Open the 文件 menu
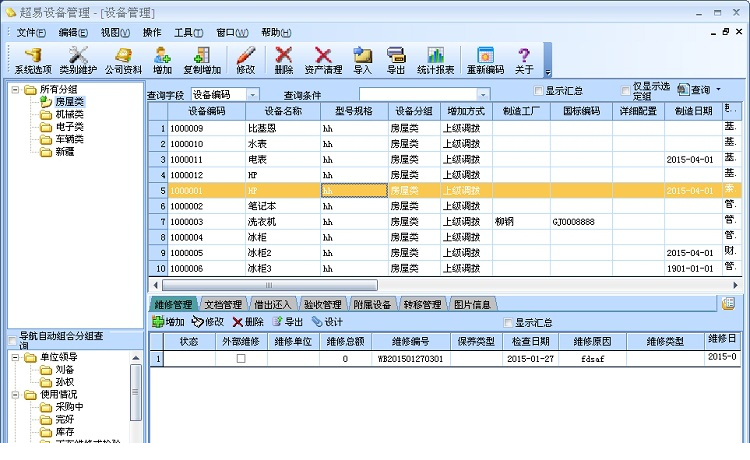The image size is (750, 460). [x=31, y=33]
